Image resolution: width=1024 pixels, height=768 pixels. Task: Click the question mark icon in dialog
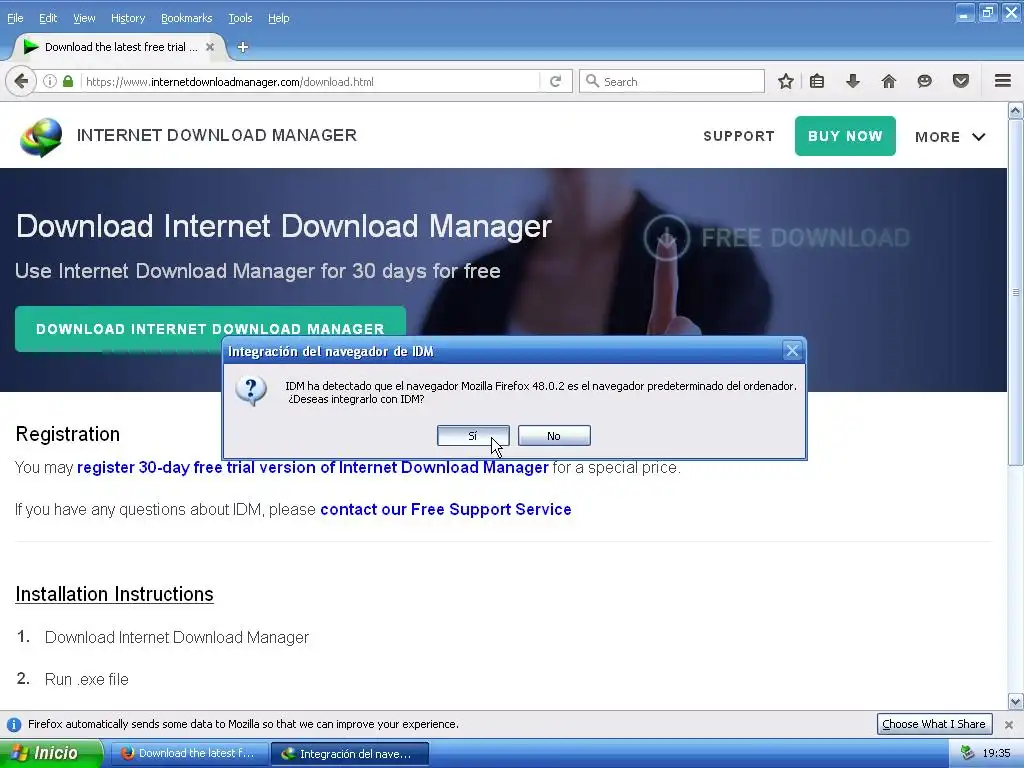(251, 391)
